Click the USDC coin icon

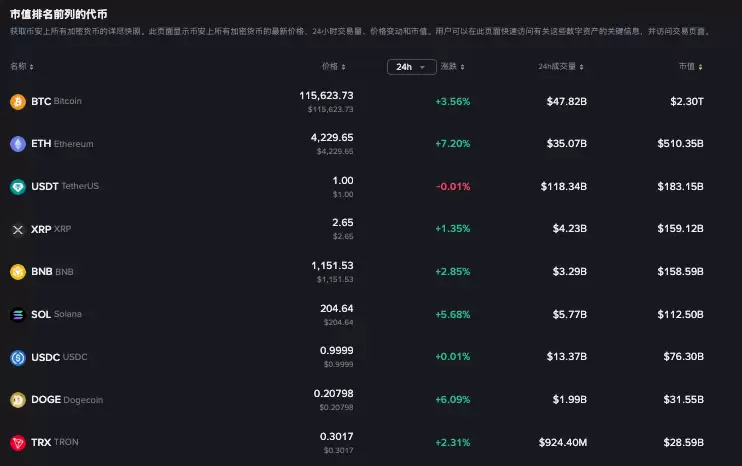coord(17,357)
